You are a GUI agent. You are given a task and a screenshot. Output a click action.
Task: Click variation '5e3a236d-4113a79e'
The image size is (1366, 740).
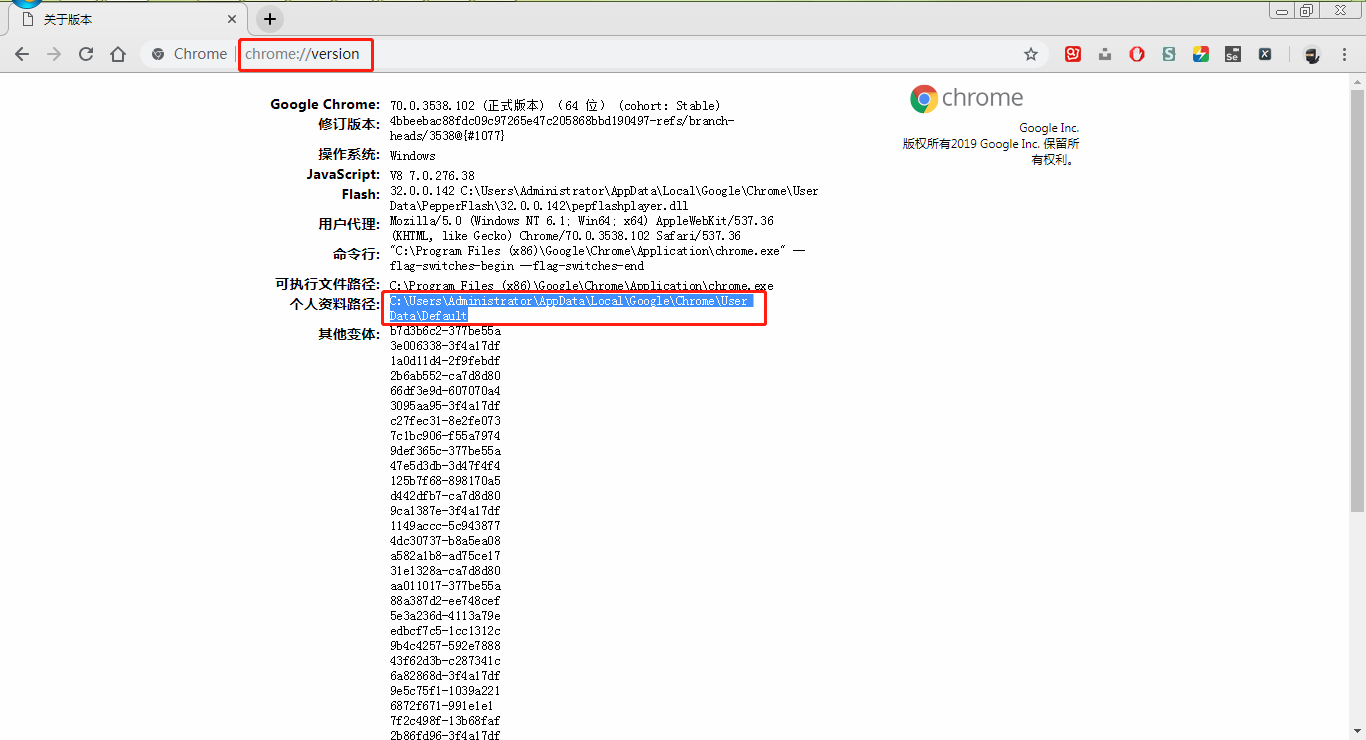445,616
